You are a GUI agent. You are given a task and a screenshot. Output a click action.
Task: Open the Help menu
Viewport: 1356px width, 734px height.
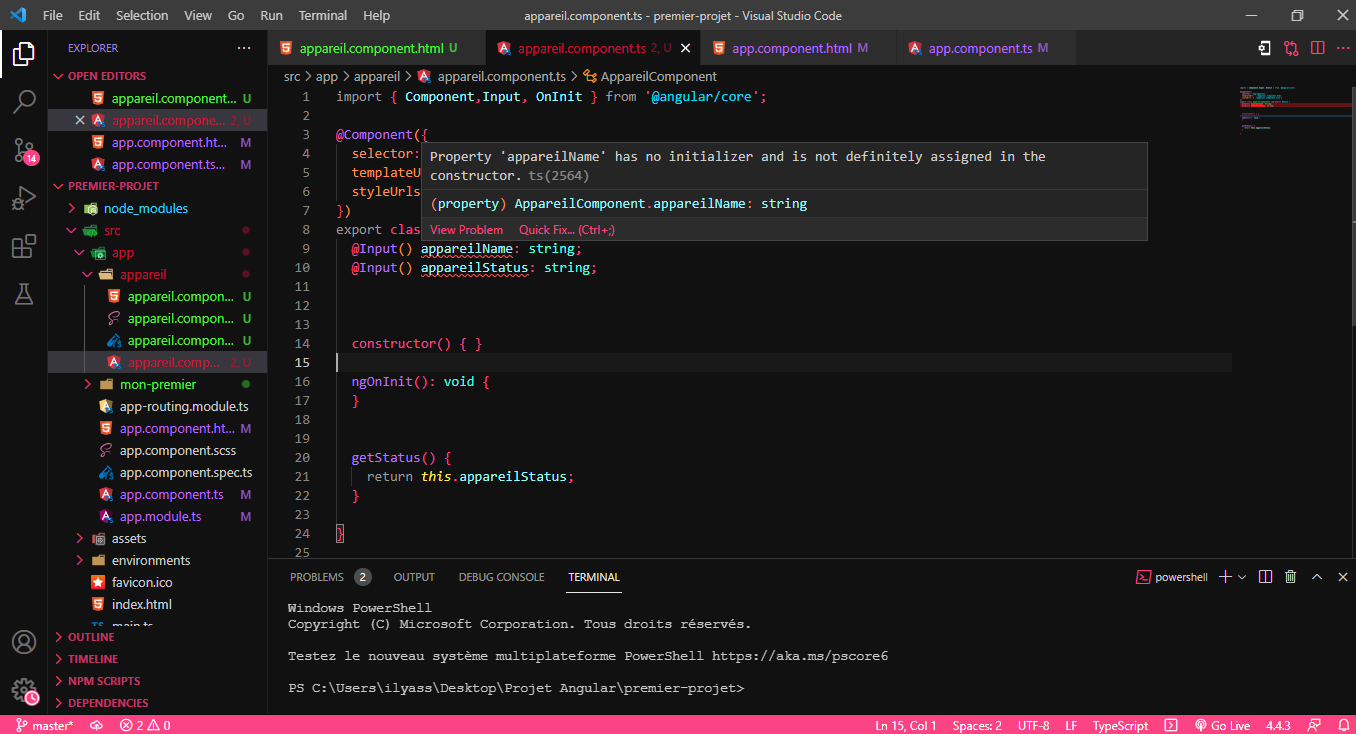(x=377, y=16)
